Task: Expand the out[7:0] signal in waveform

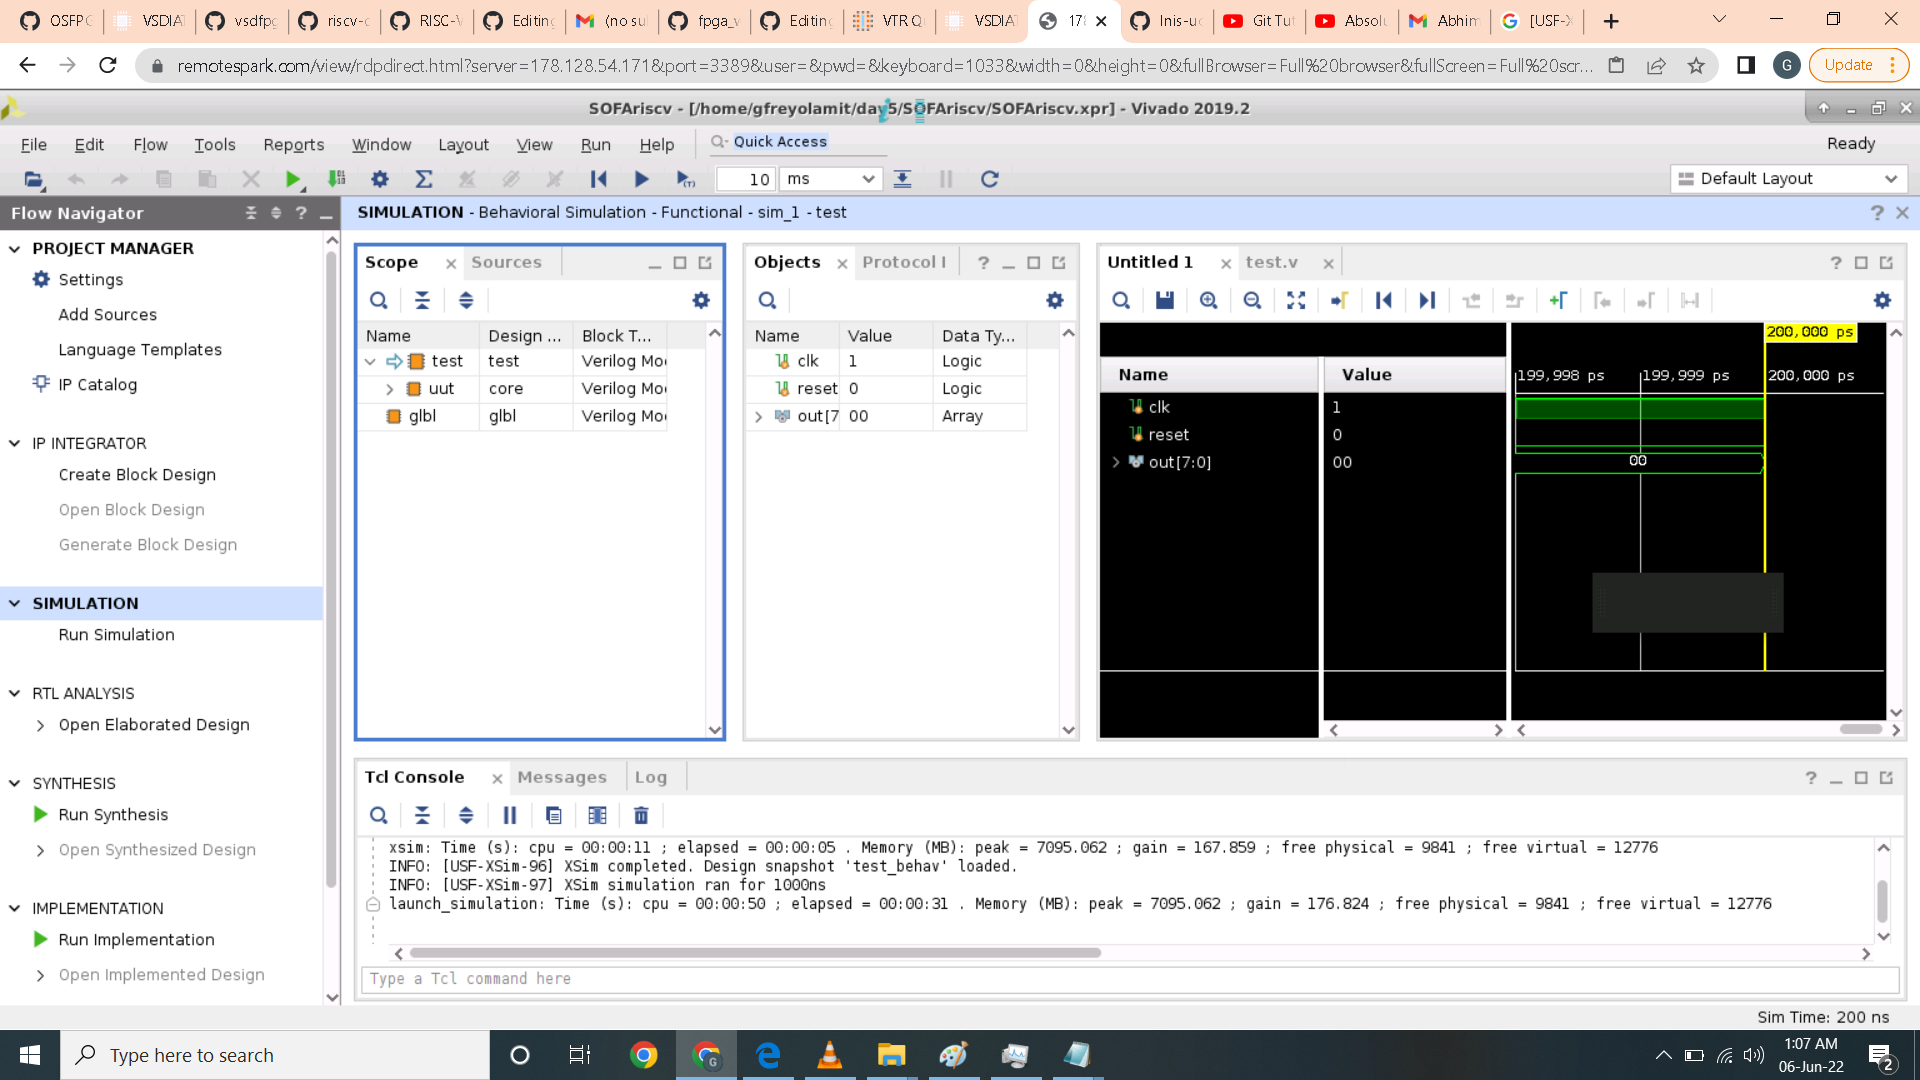Action: (x=1116, y=462)
